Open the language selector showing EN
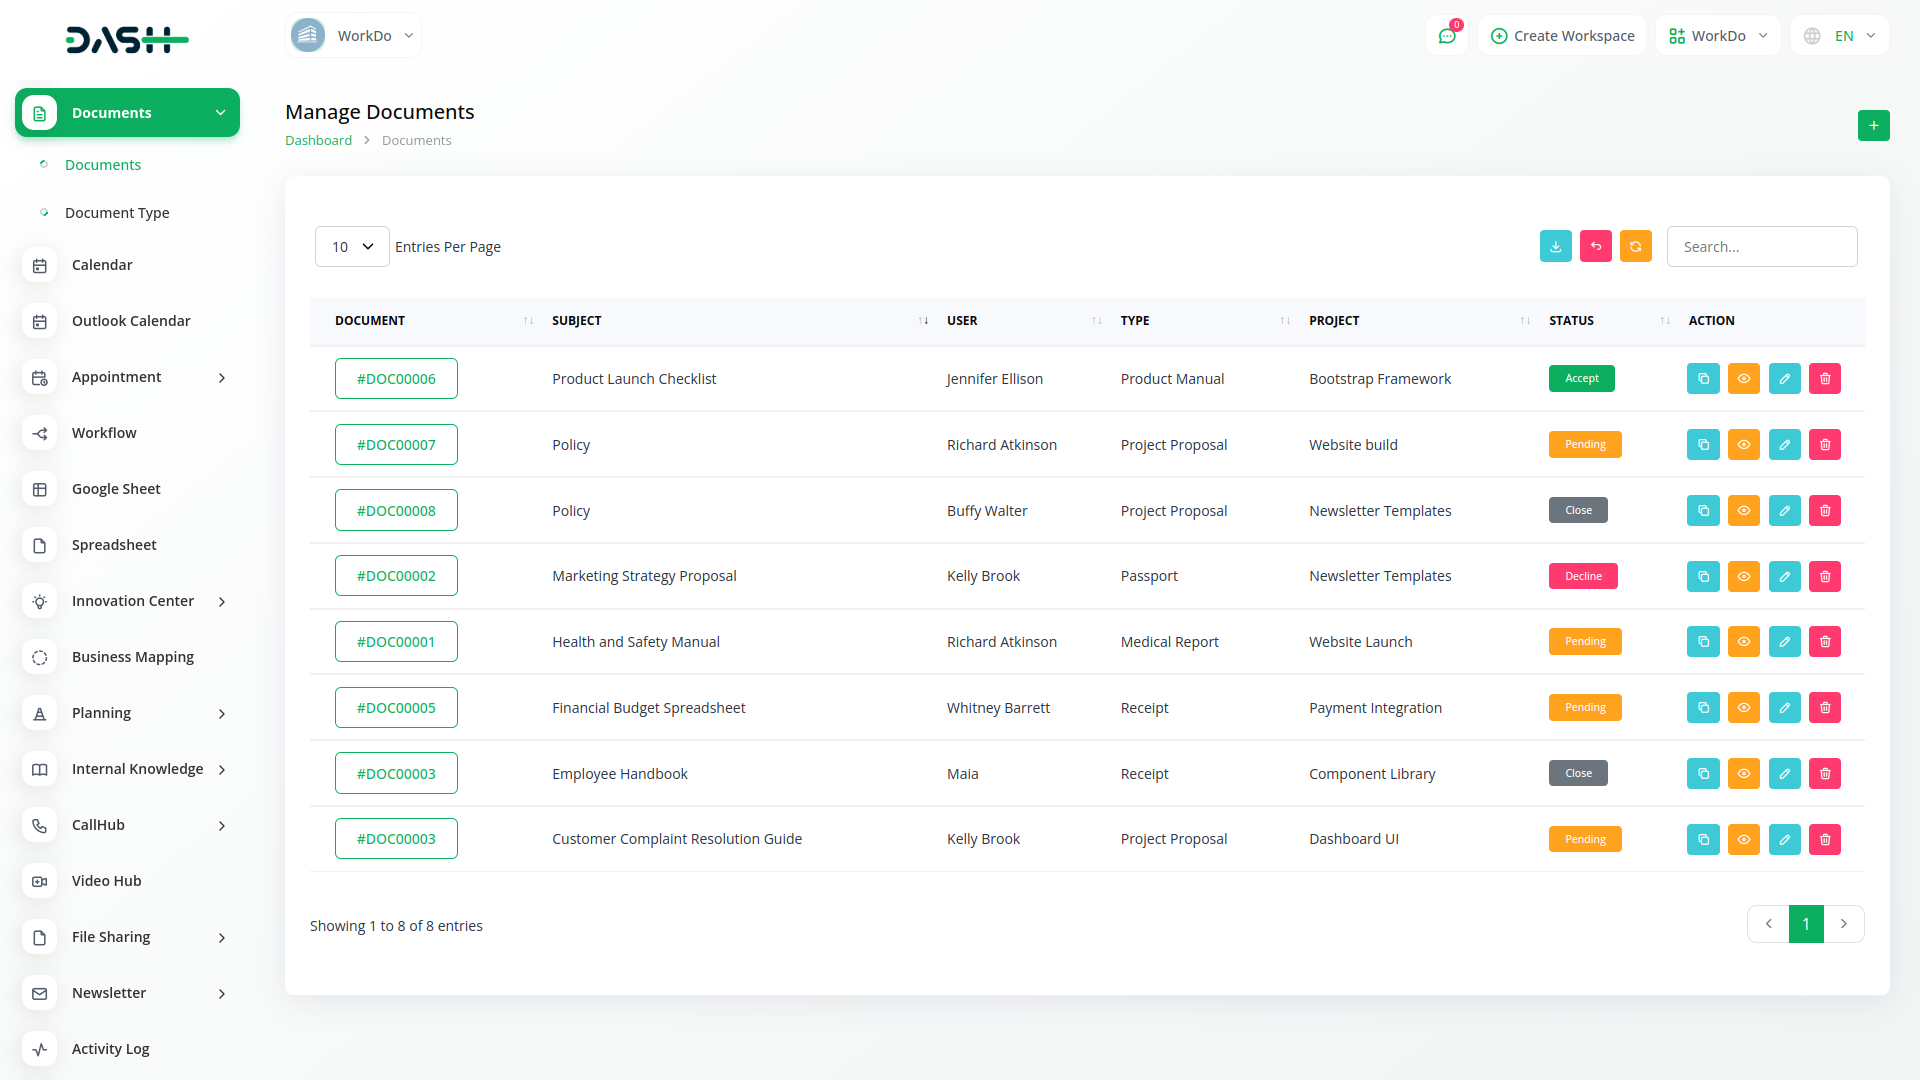 coord(1838,35)
